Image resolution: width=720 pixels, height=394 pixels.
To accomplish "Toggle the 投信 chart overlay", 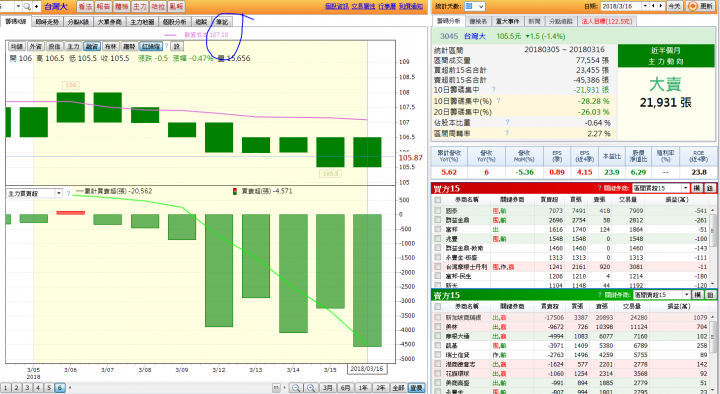I will tap(55, 46).
